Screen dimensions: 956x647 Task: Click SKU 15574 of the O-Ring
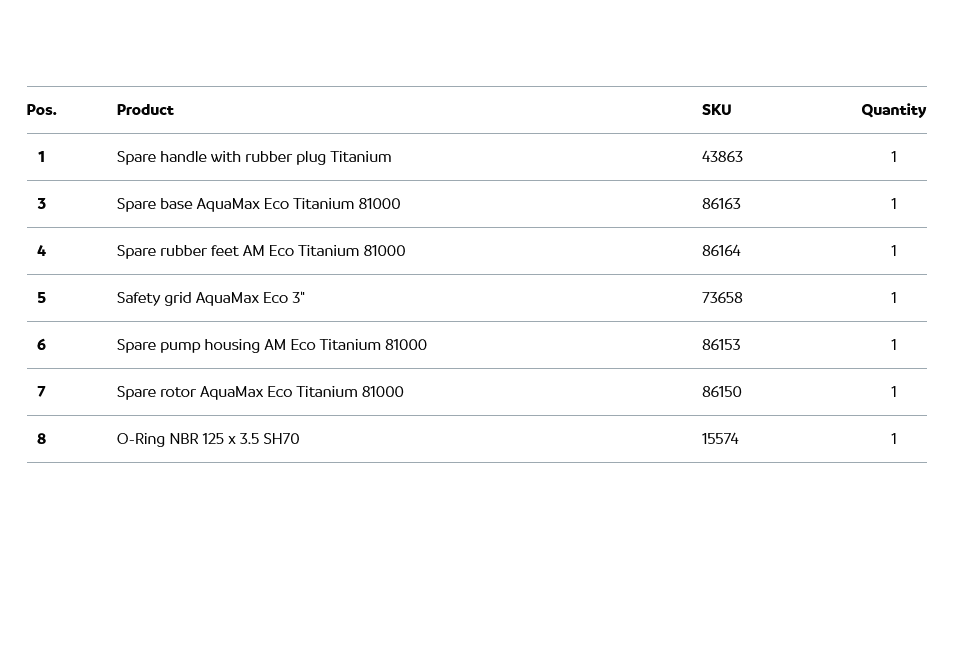coord(720,439)
